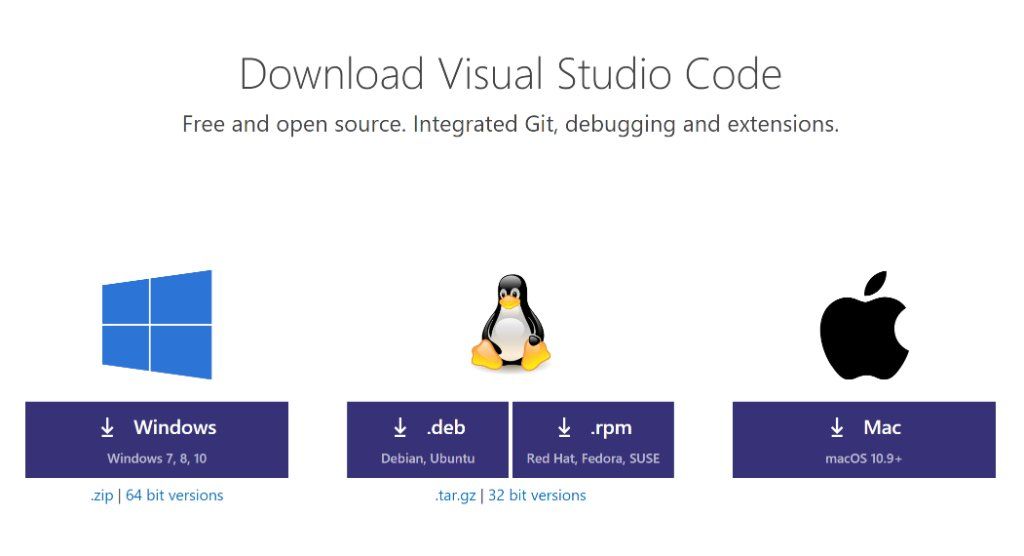Click the "Windows 7, 8, 10" caption
The height and width of the screenshot is (556, 1024).
pyautogui.click(x=157, y=459)
